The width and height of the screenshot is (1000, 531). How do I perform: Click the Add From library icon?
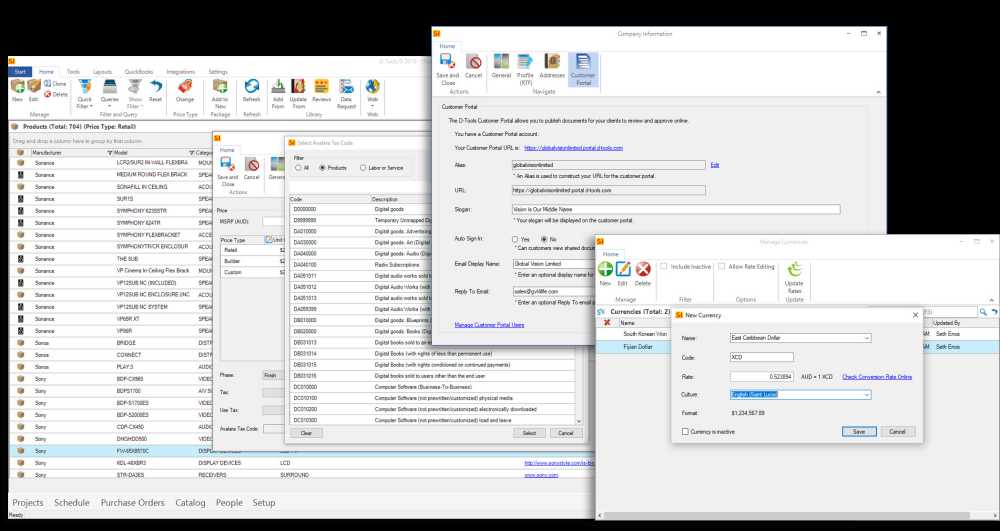[278, 87]
